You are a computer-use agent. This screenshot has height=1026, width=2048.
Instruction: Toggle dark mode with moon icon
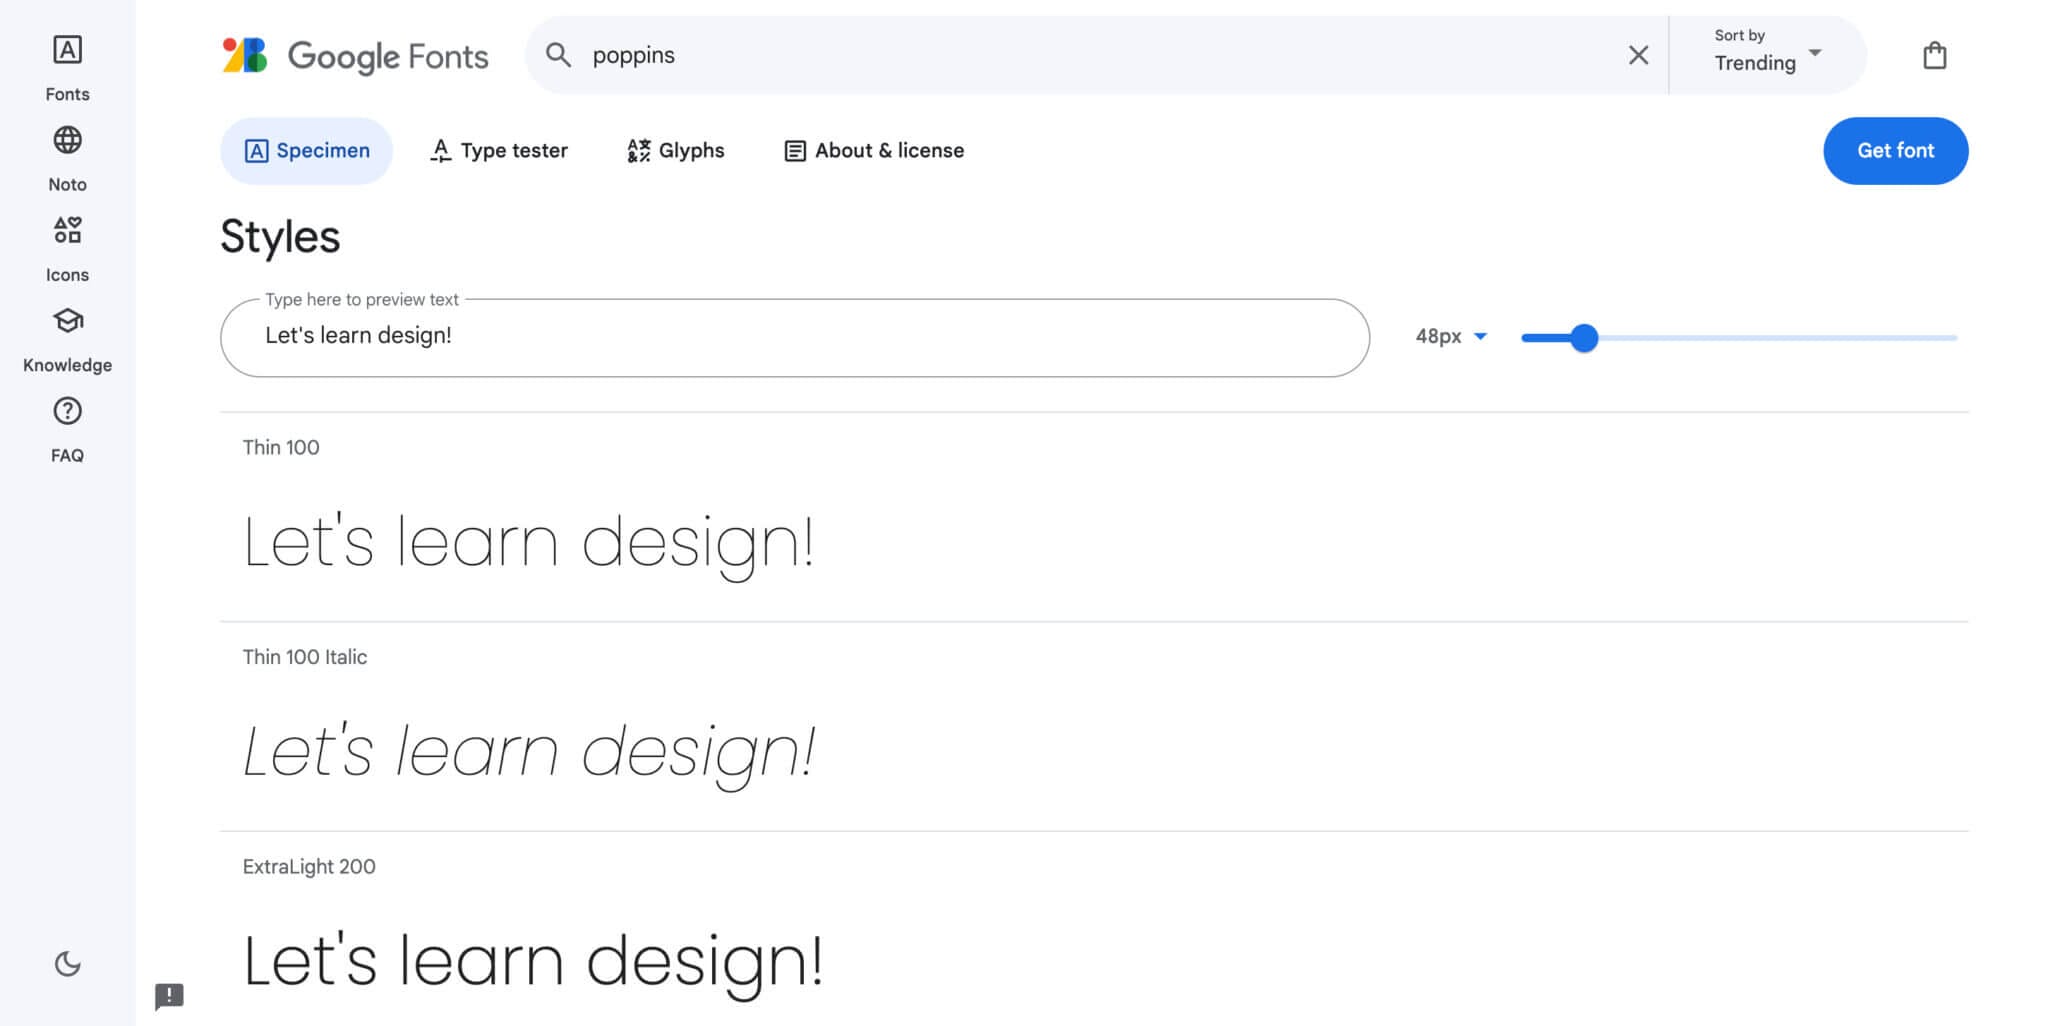[67, 964]
